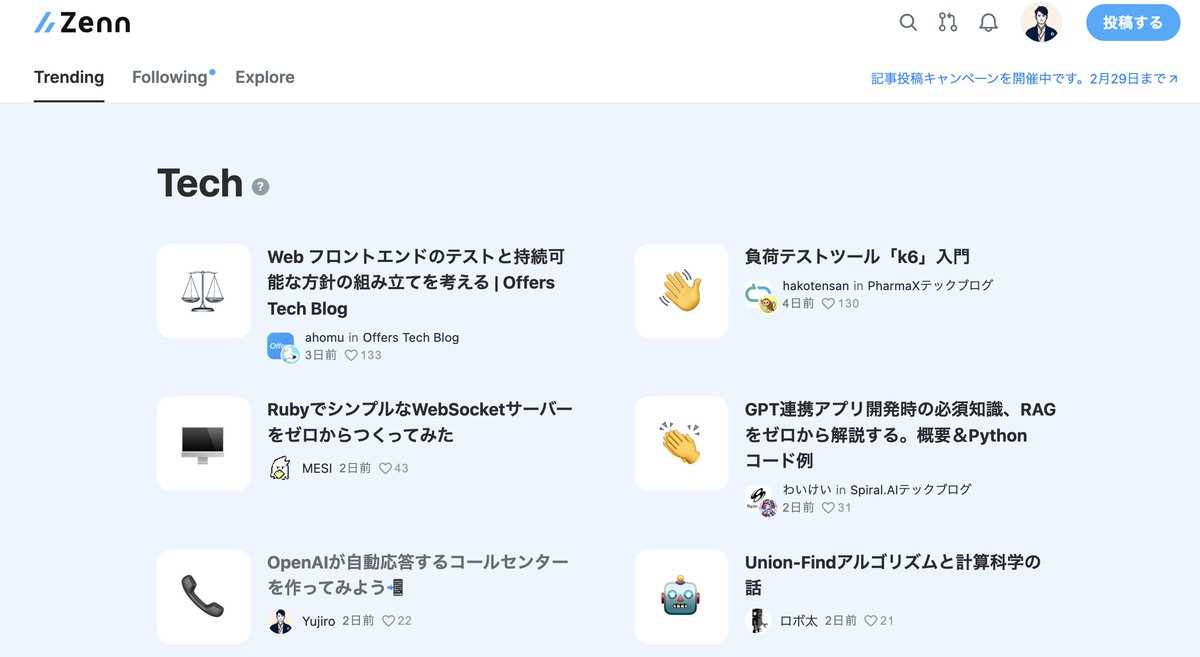Switch to the Explore tab
This screenshot has height=657, width=1200.
(x=264, y=77)
